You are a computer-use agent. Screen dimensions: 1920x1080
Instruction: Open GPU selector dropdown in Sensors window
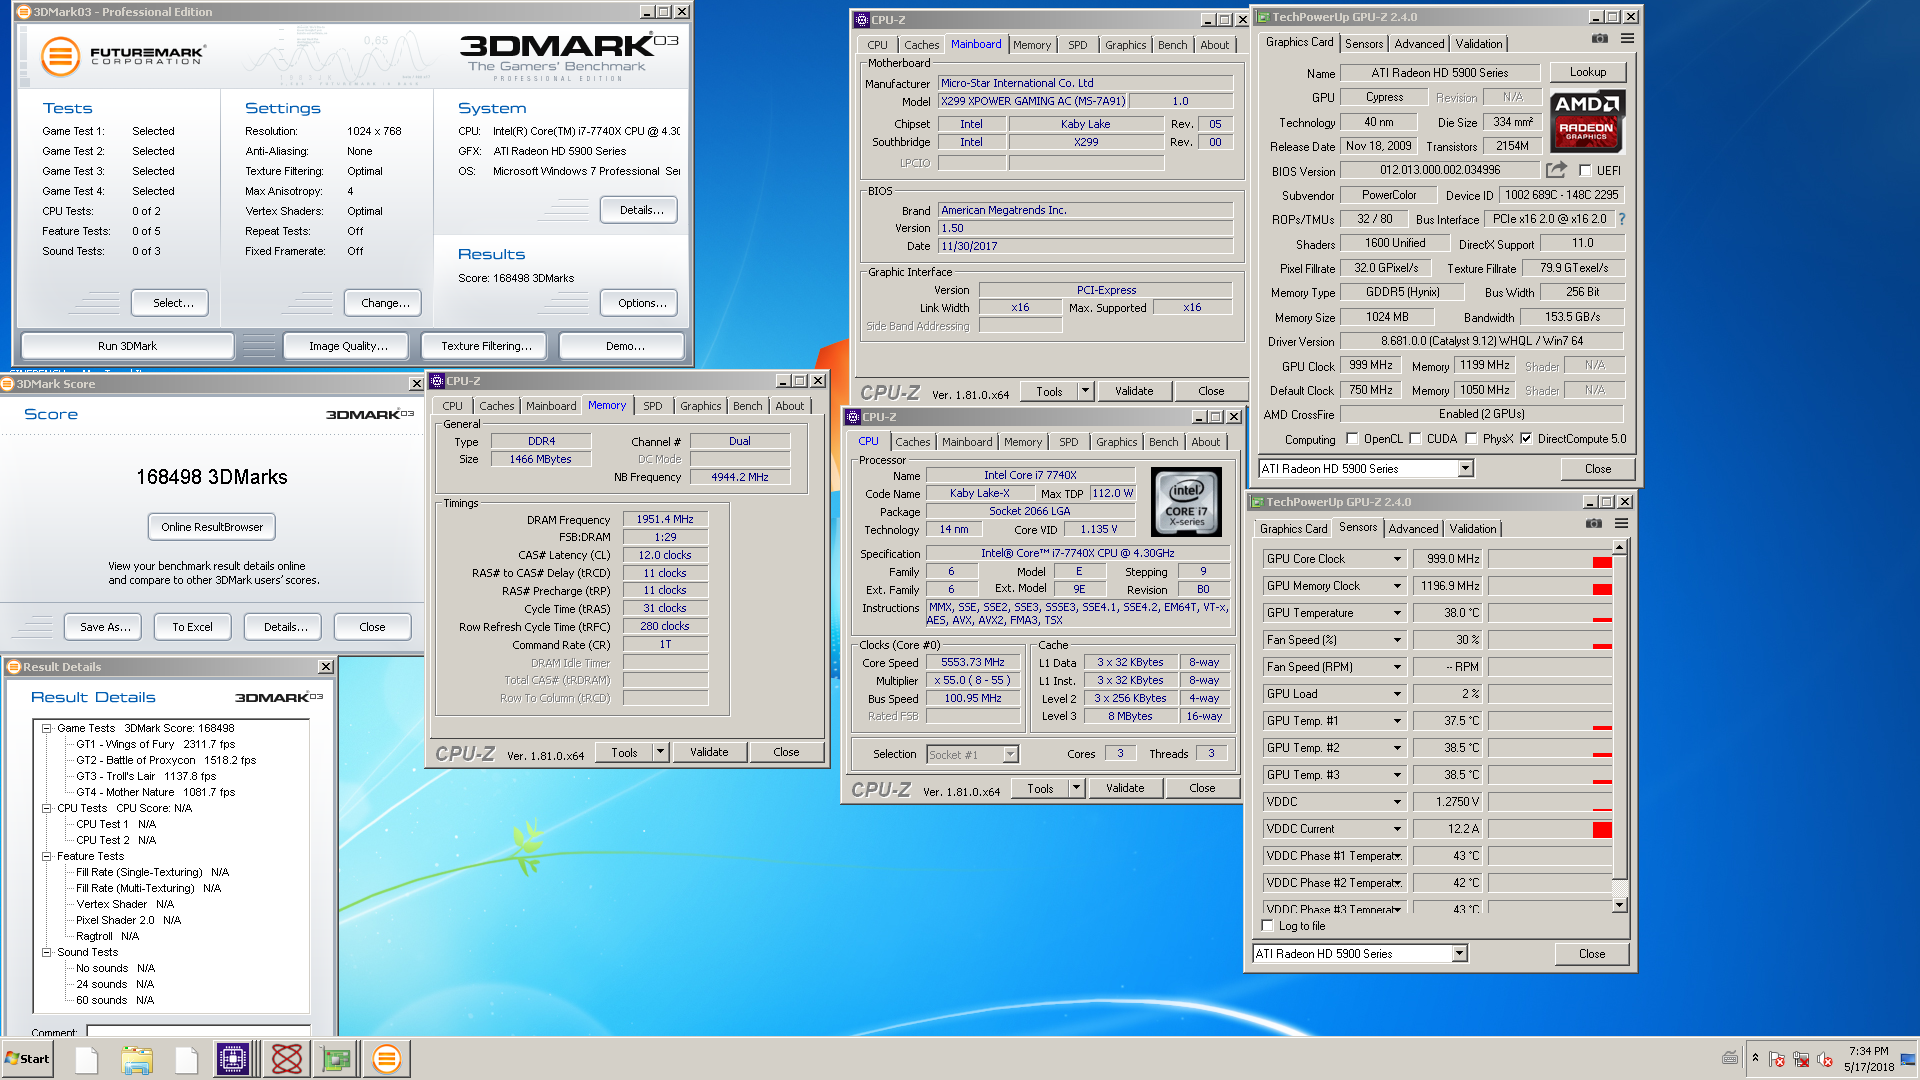(x=1459, y=954)
